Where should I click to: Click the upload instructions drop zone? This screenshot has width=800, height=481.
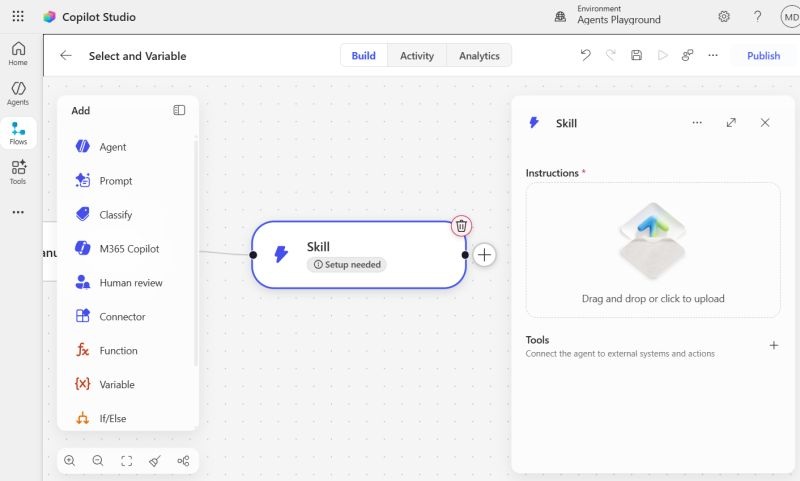tap(653, 250)
